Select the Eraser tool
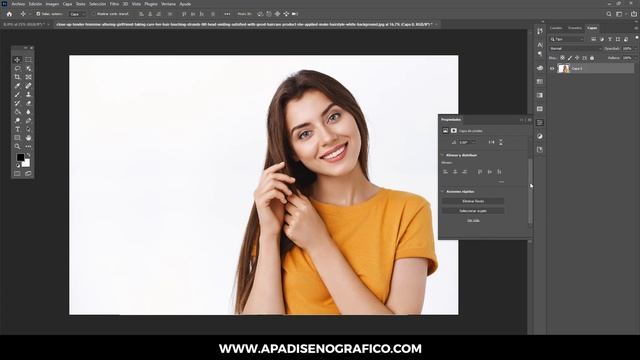The width and height of the screenshot is (640, 360). click(x=28, y=103)
